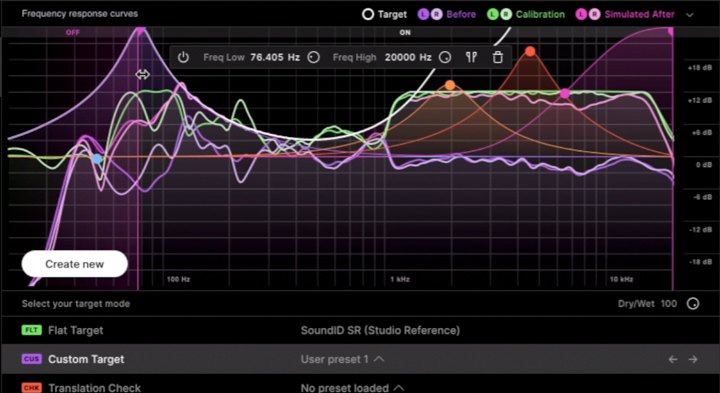Image resolution: width=720 pixels, height=393 pixels.
Task: Collapse the frequency response curves legend chevron
Action: click(690, 15)
